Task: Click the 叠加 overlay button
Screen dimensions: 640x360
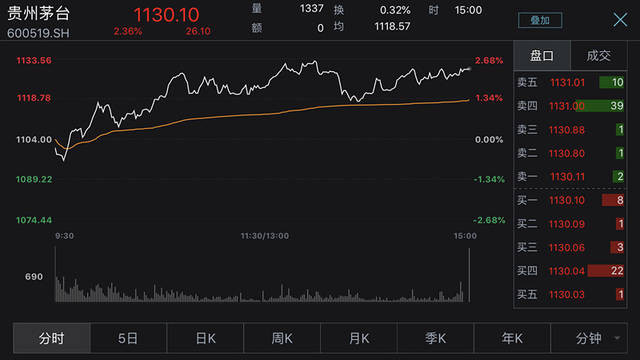Action: click(x=540, y=20)
